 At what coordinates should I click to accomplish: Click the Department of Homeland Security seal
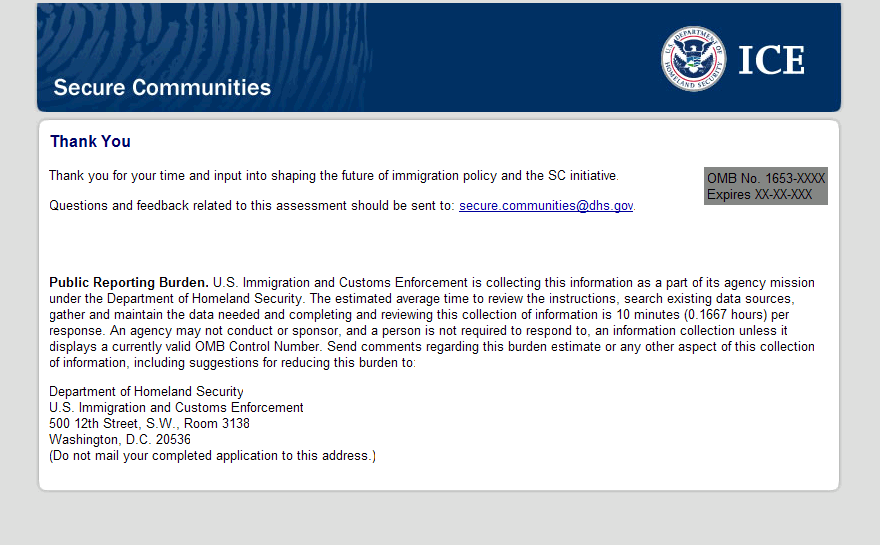(693, 58)
